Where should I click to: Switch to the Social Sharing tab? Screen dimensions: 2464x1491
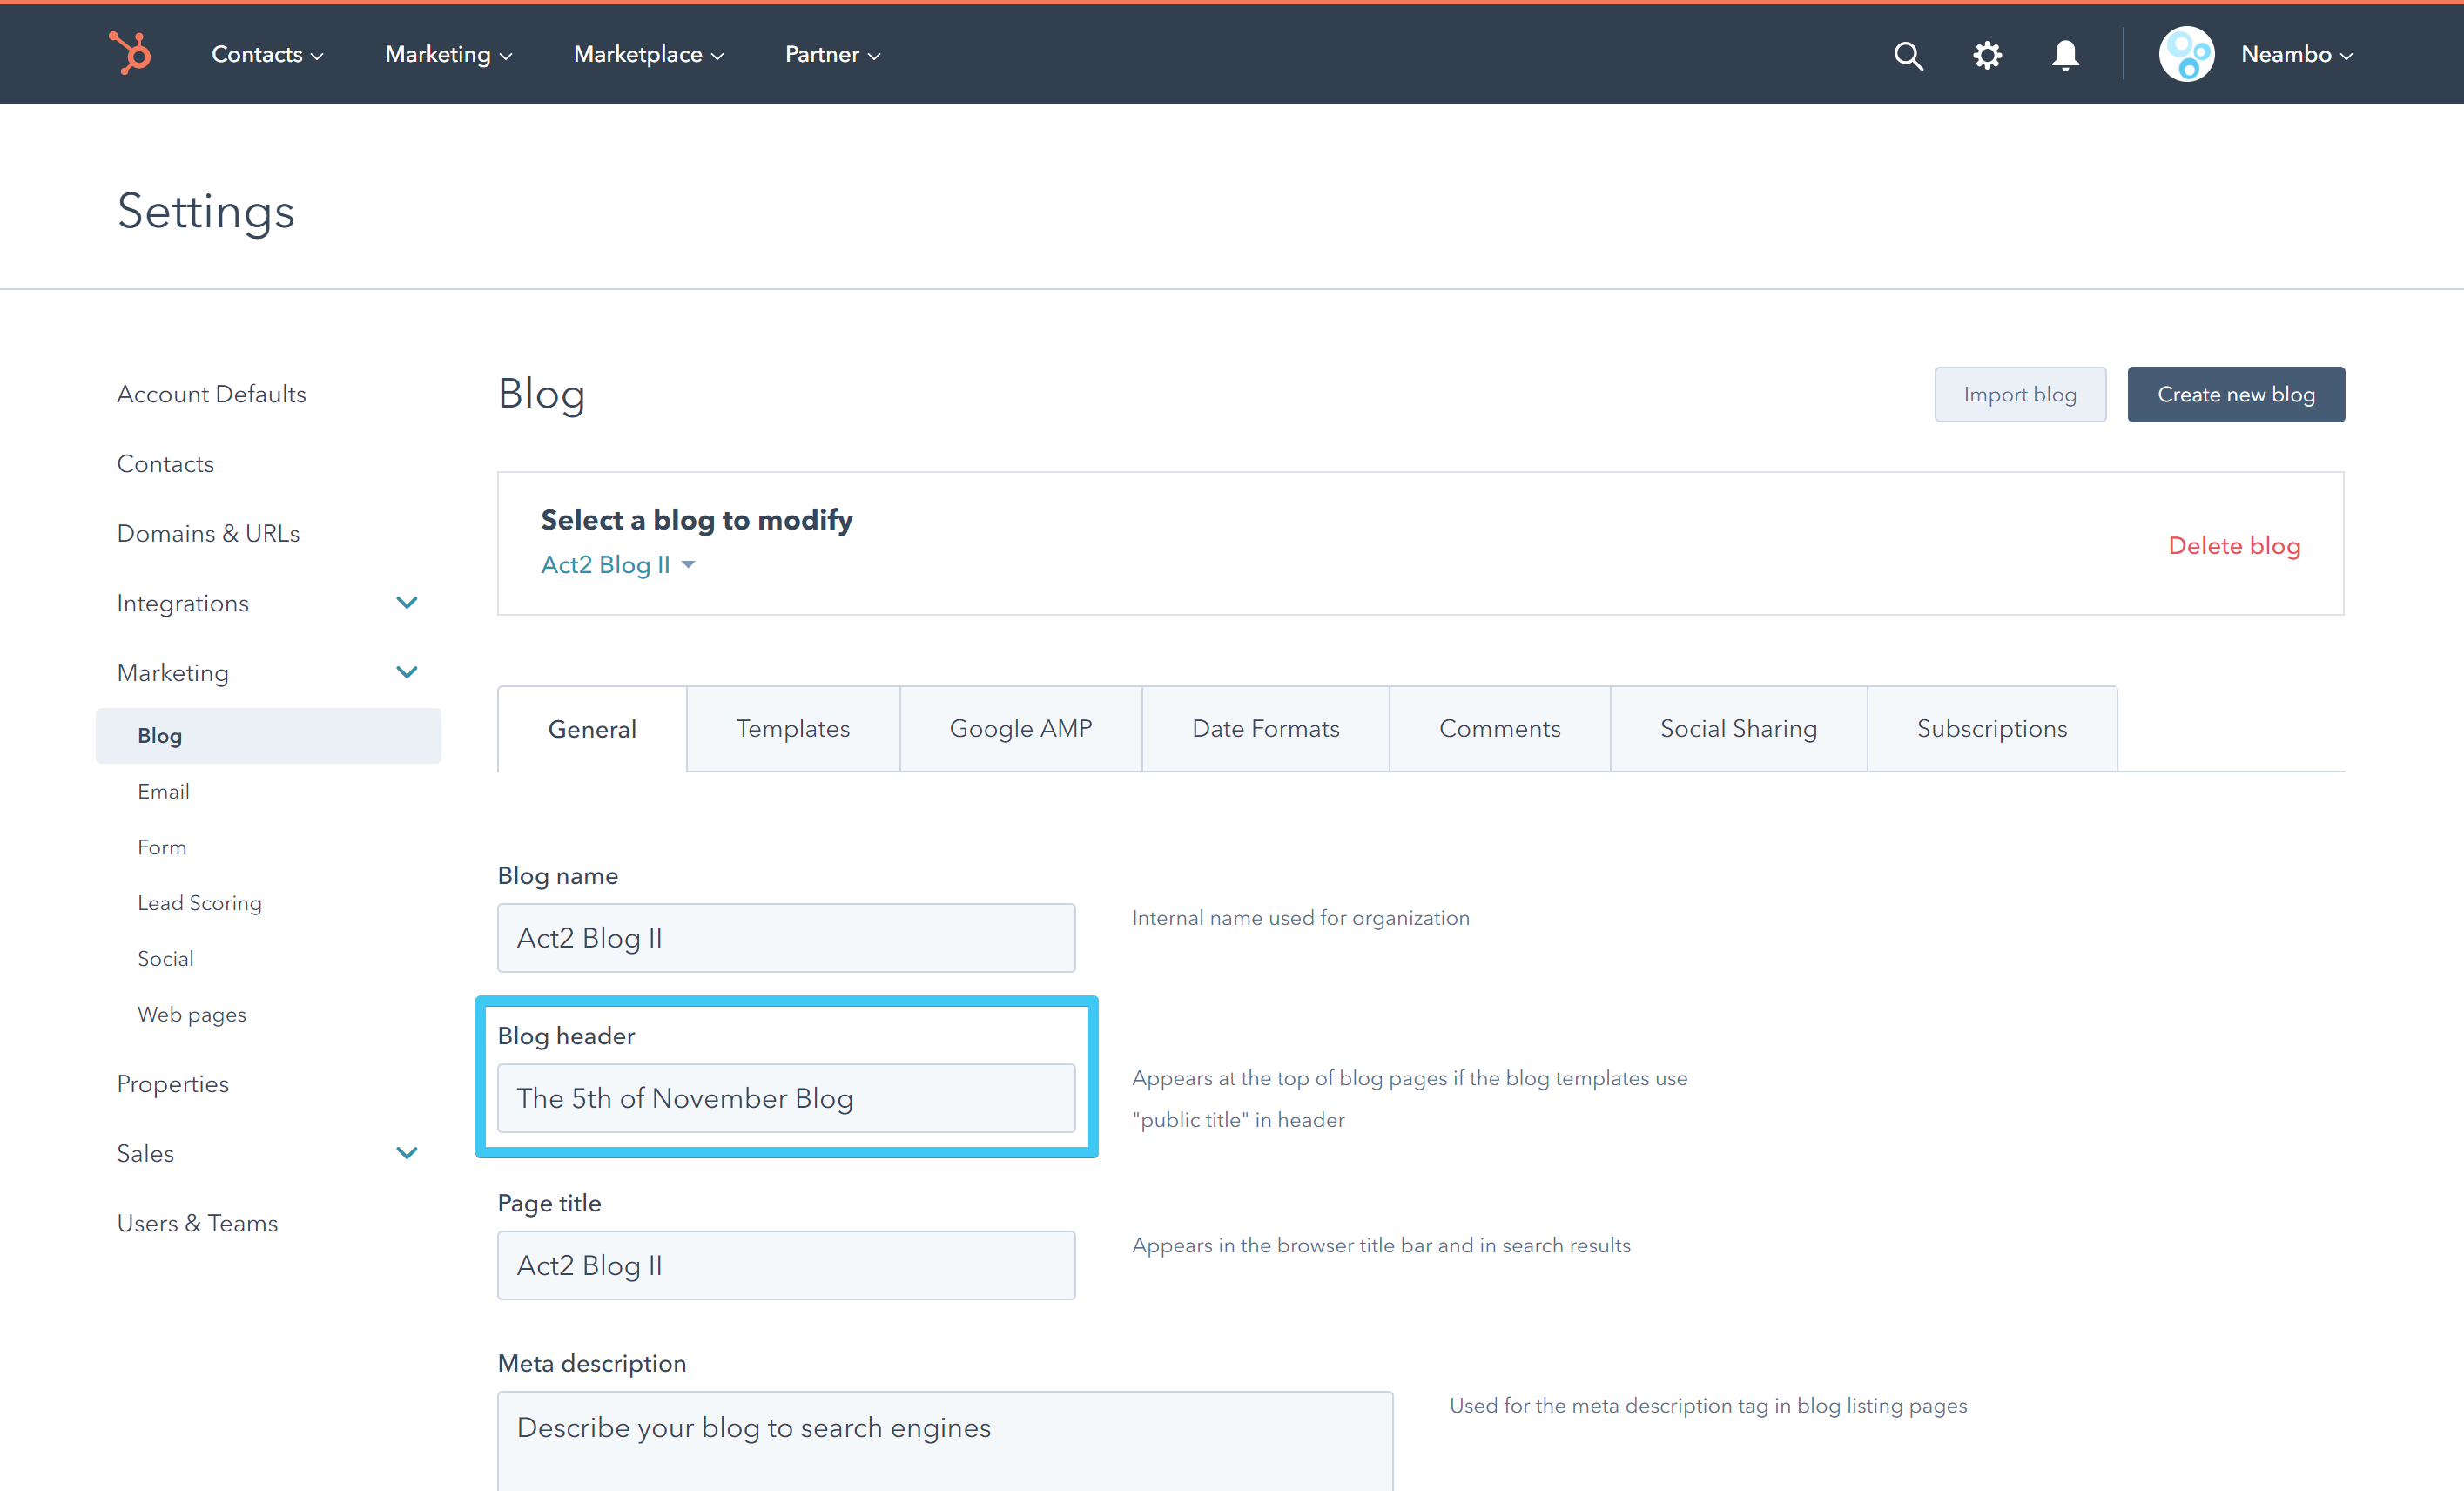coord(1738,729)
